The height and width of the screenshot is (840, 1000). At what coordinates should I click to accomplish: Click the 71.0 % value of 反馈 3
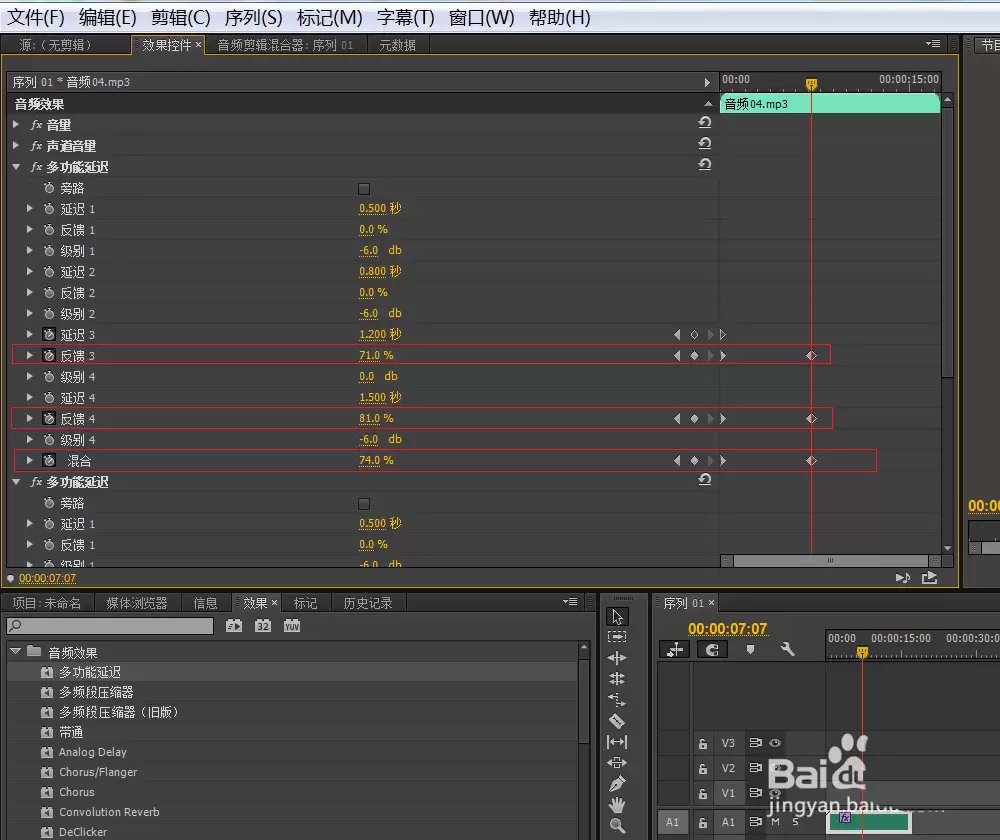point(376,355)
